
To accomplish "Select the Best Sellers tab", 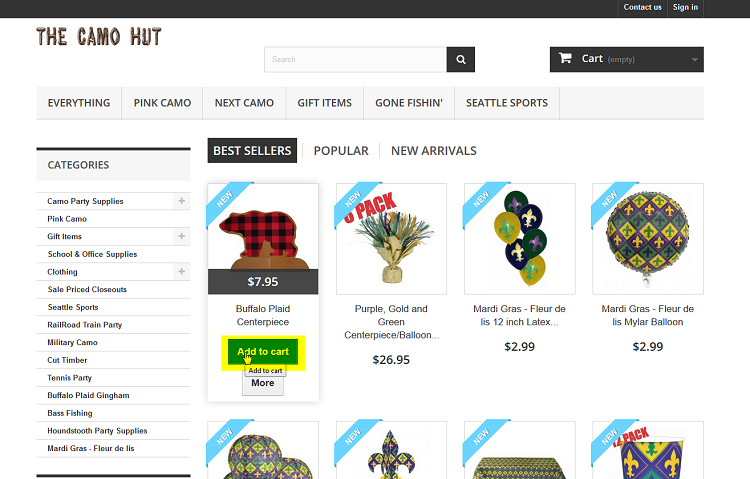I will [x=252, y=151].
